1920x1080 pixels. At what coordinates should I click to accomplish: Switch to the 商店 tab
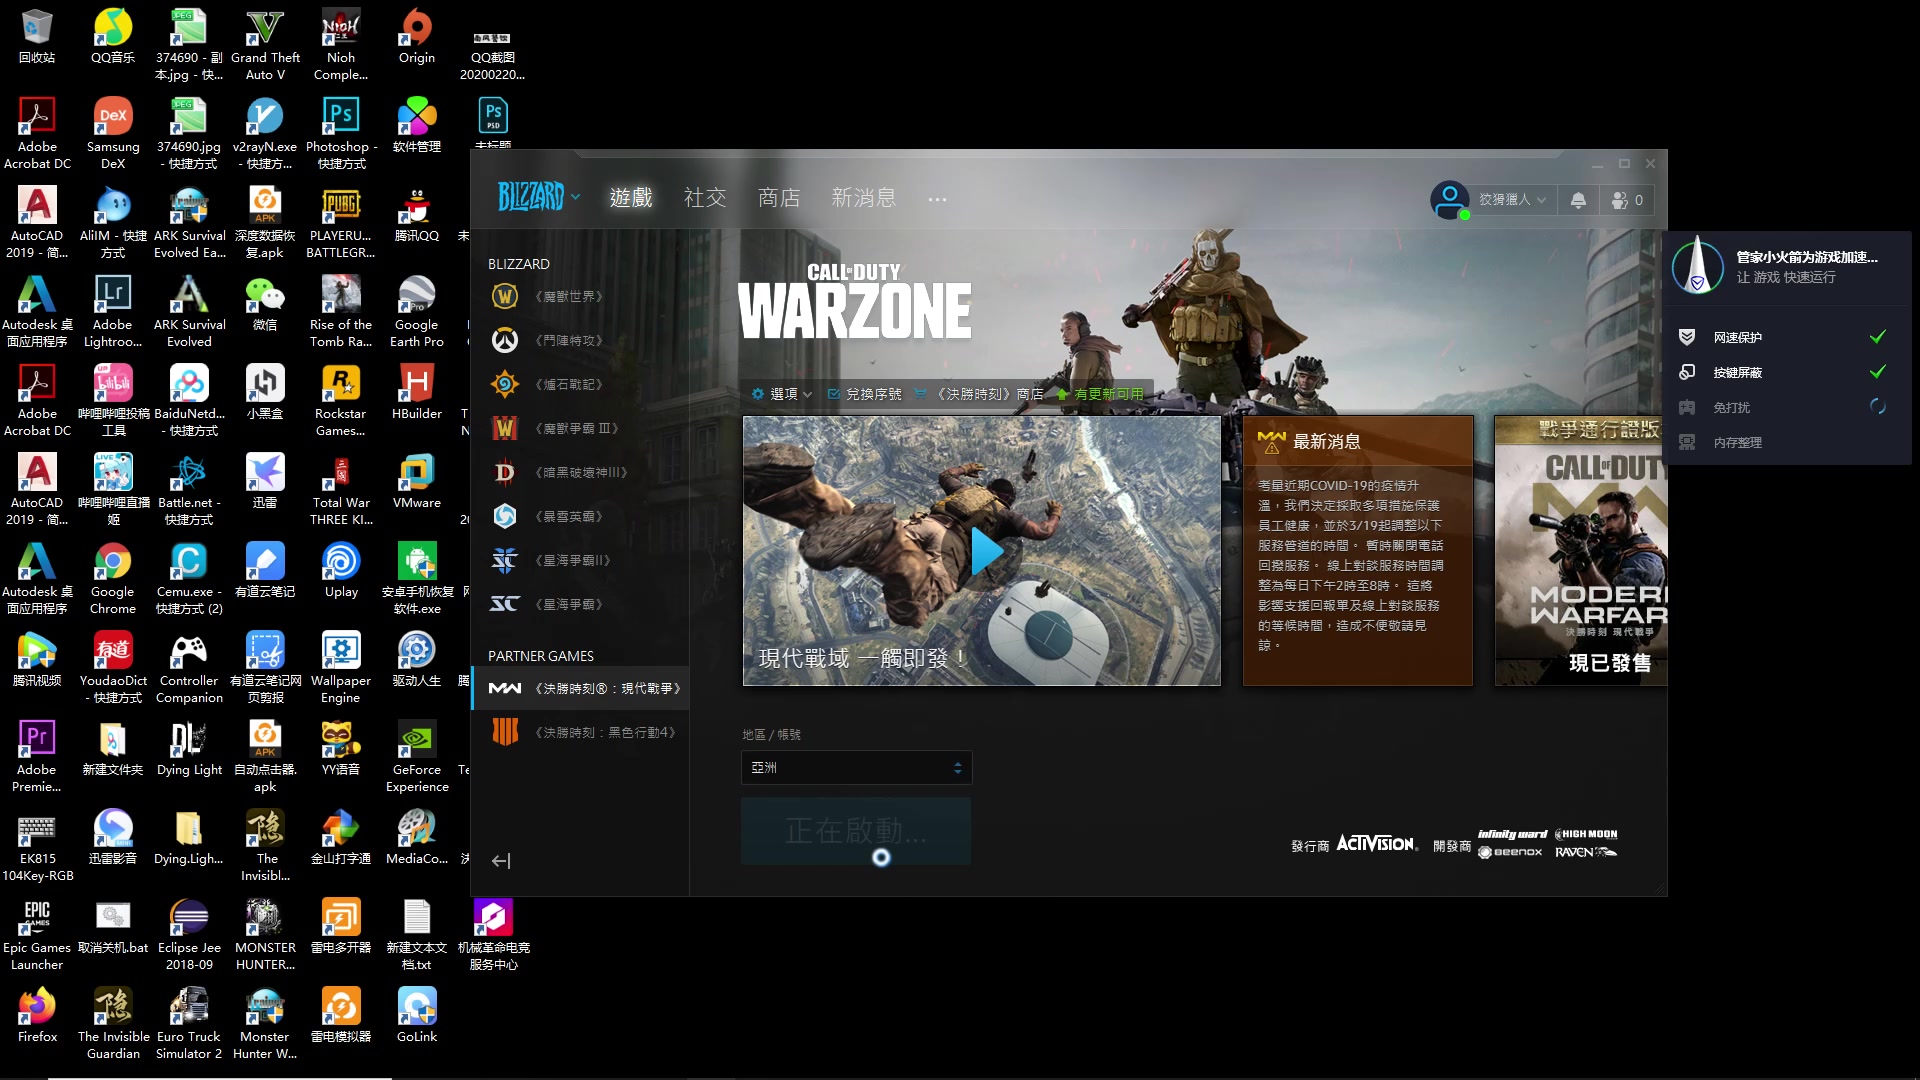coord(779,198)
